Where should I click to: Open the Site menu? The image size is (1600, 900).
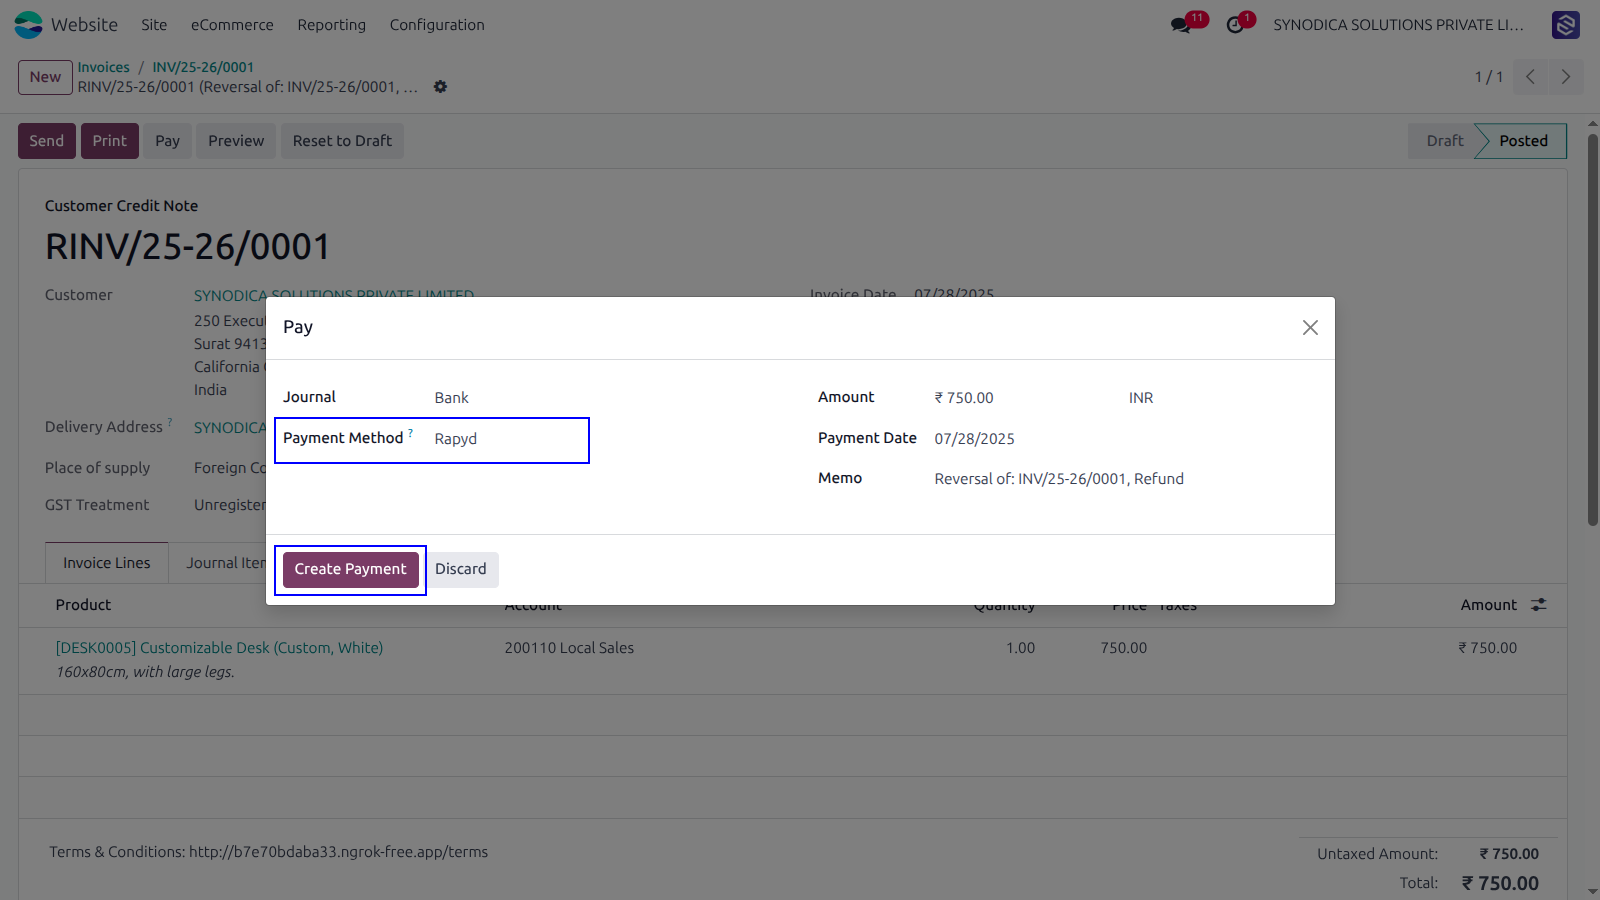coord(154,25)
